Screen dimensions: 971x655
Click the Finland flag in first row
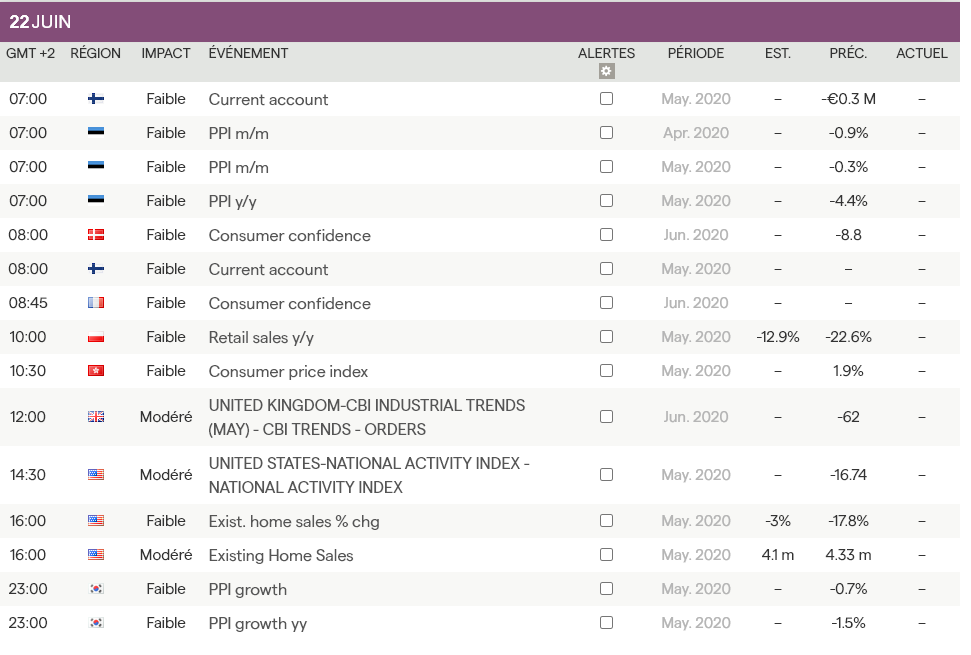click(96, 99)
